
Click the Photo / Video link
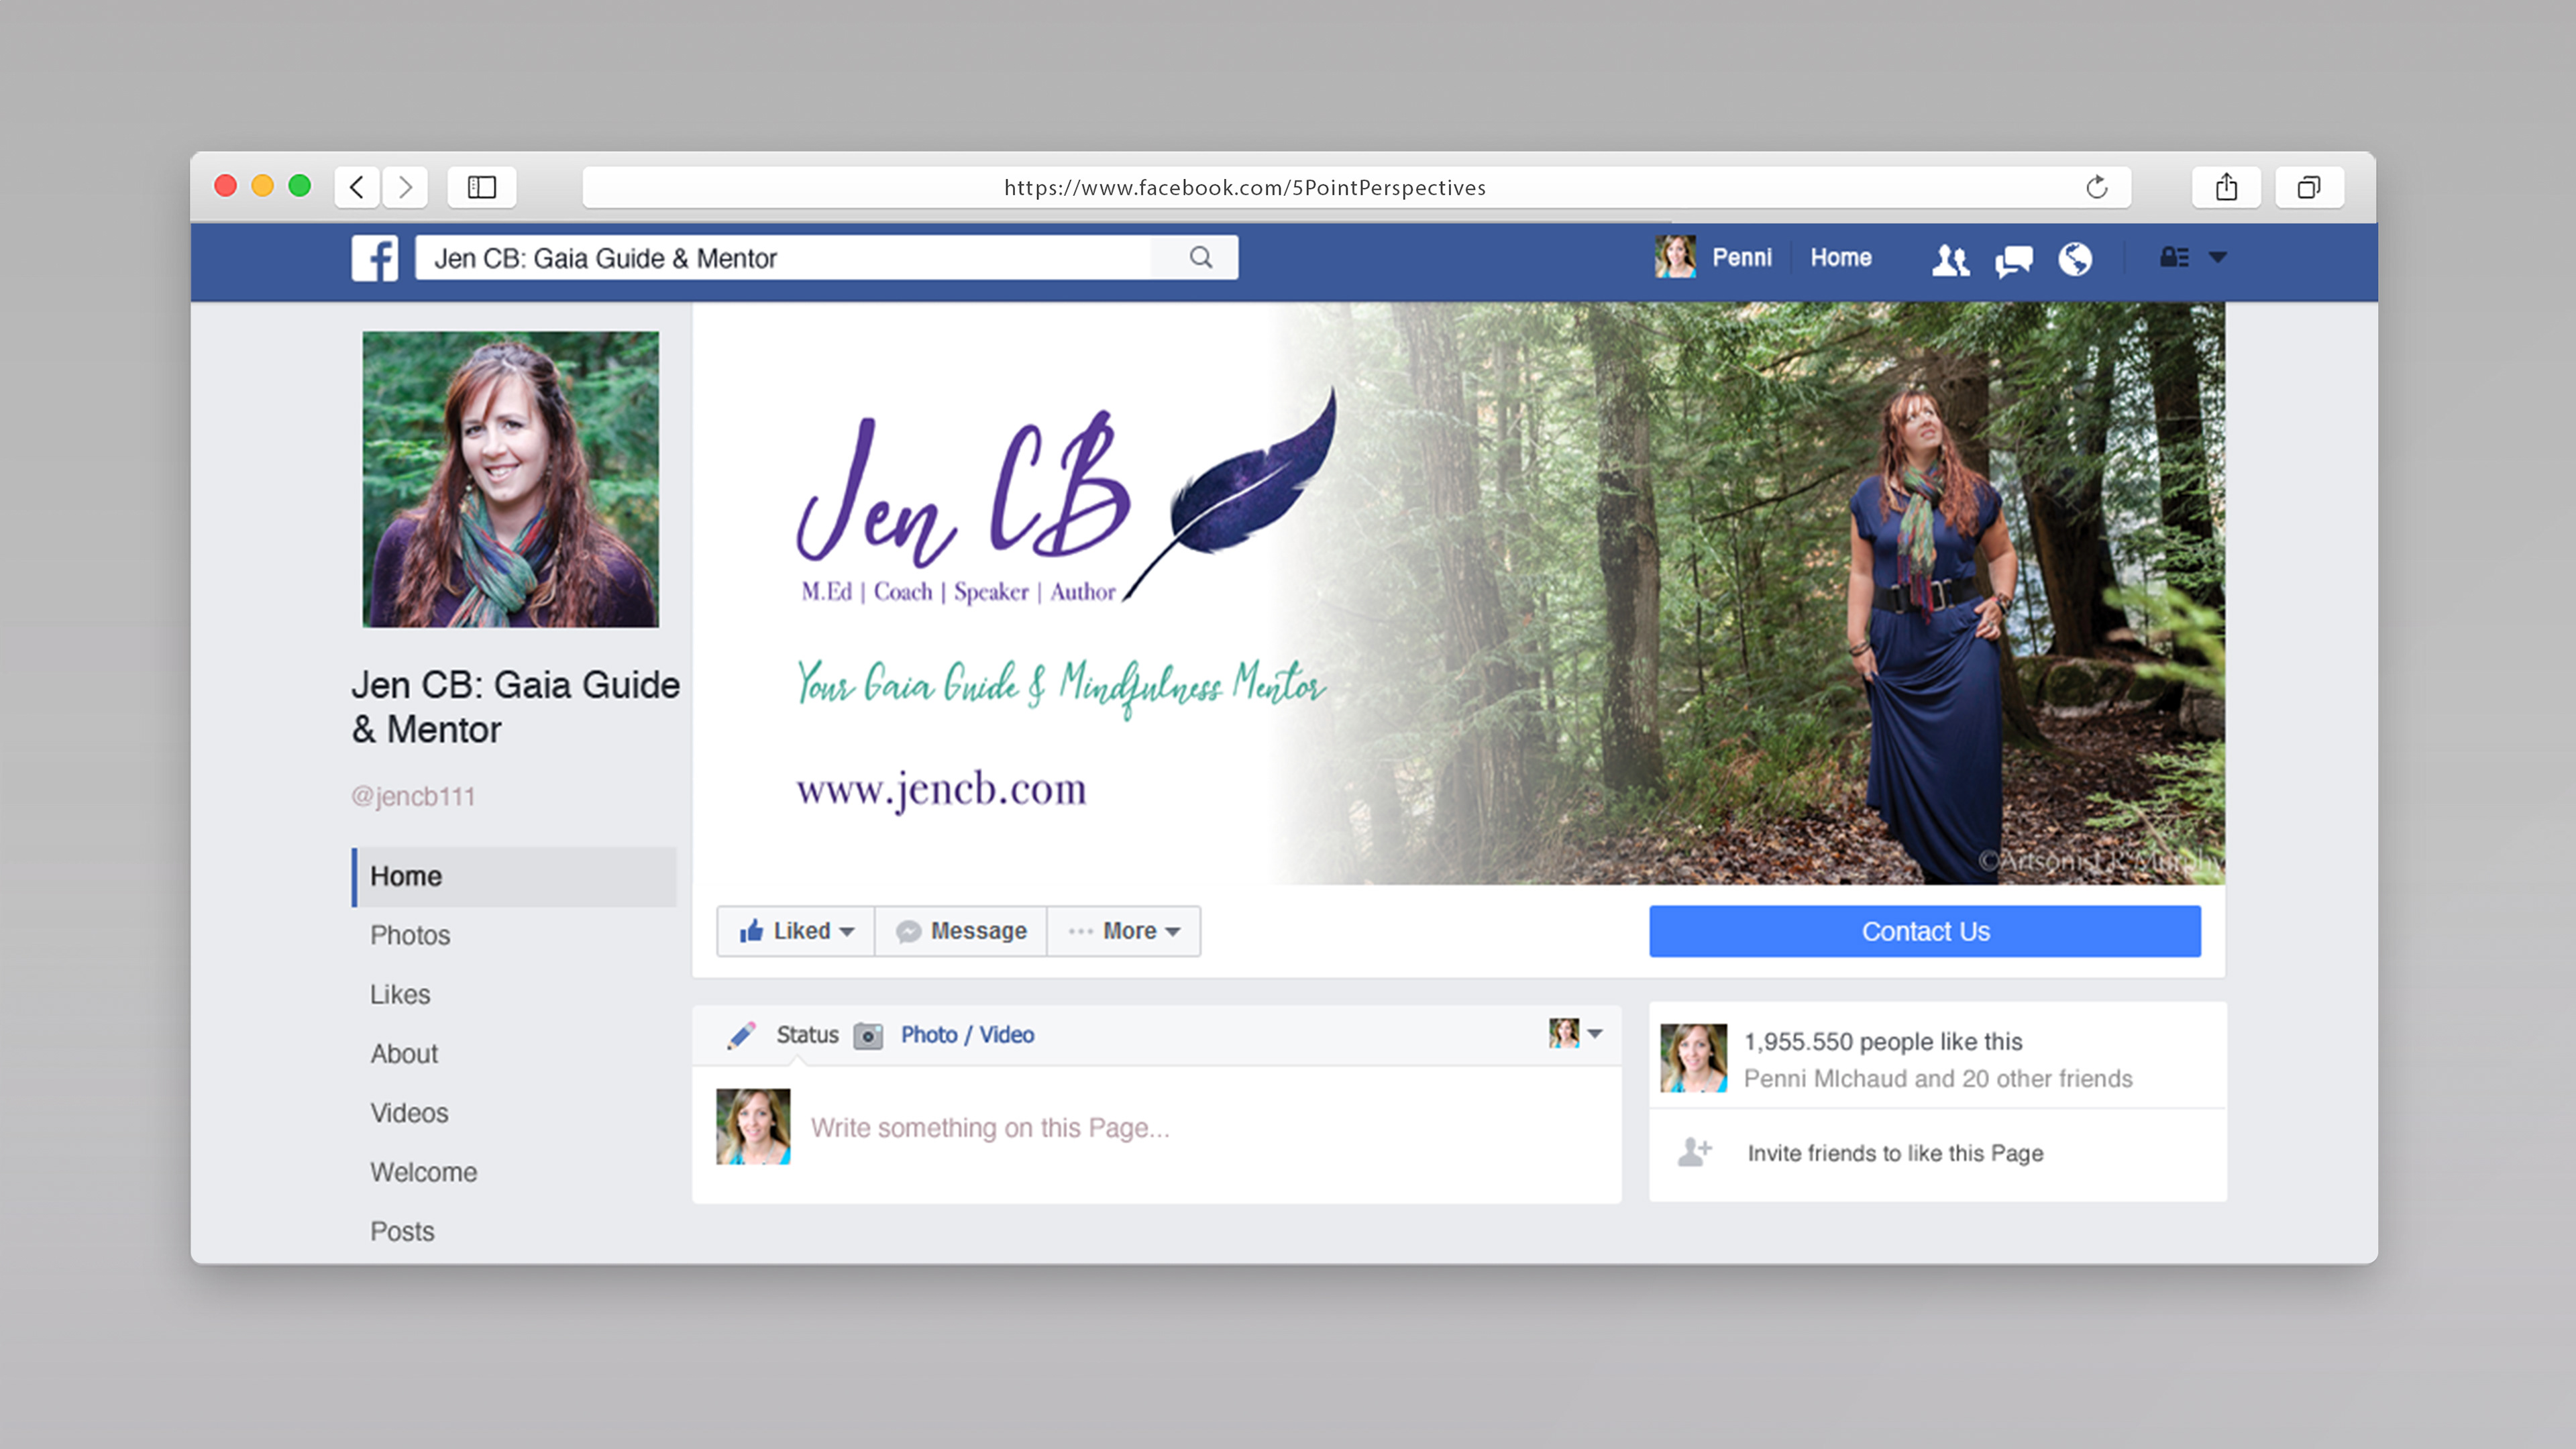pyautogui.click(x=967, y=1035)
